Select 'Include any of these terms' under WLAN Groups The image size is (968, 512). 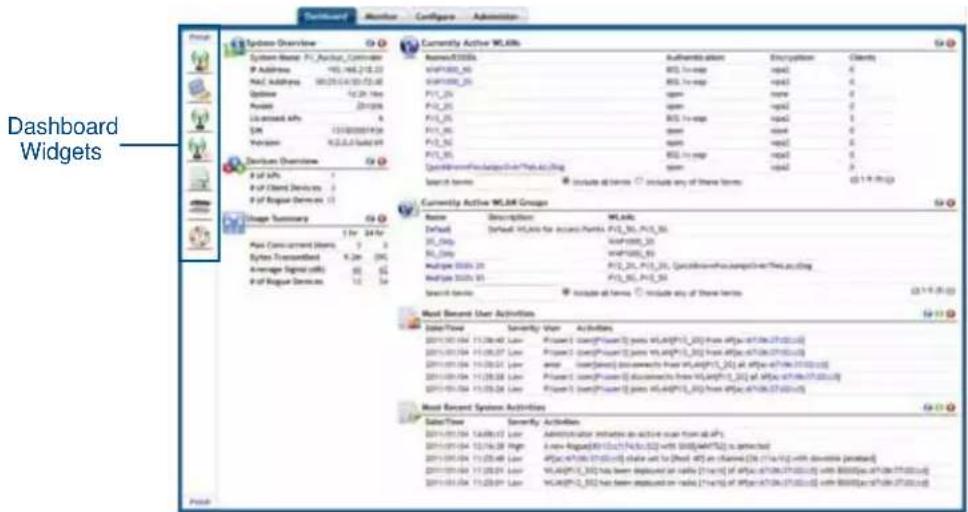click(x=640, y=292)
